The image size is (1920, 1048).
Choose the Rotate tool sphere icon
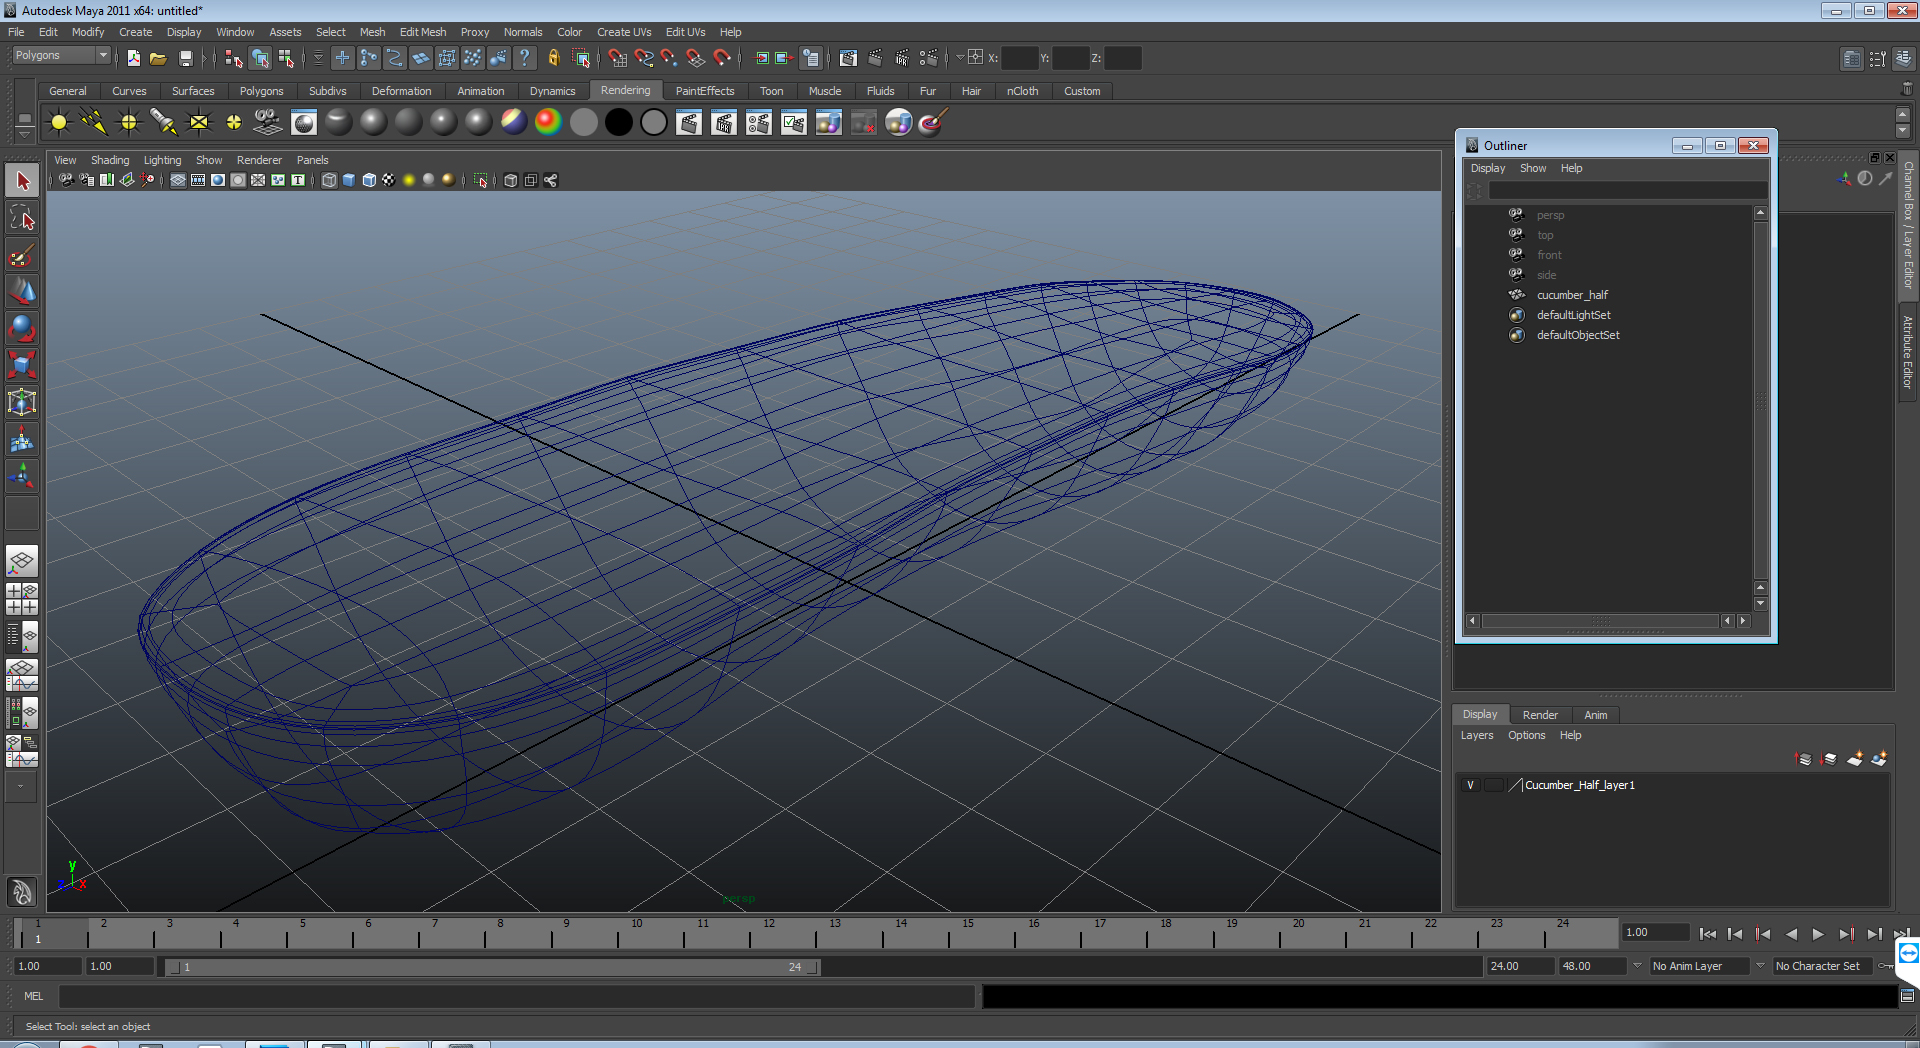[x=22, y=328]
